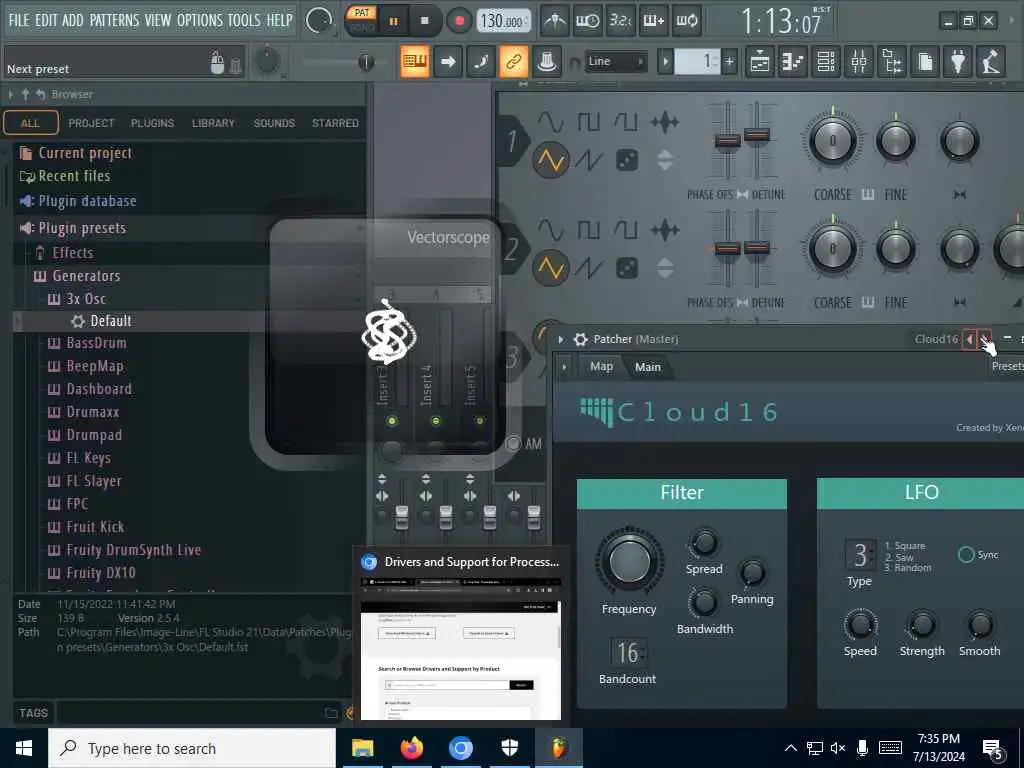The width and height of the screenshot is (1024, 768).
Task: Open Firefox from the taskbar
Action: 411,748
